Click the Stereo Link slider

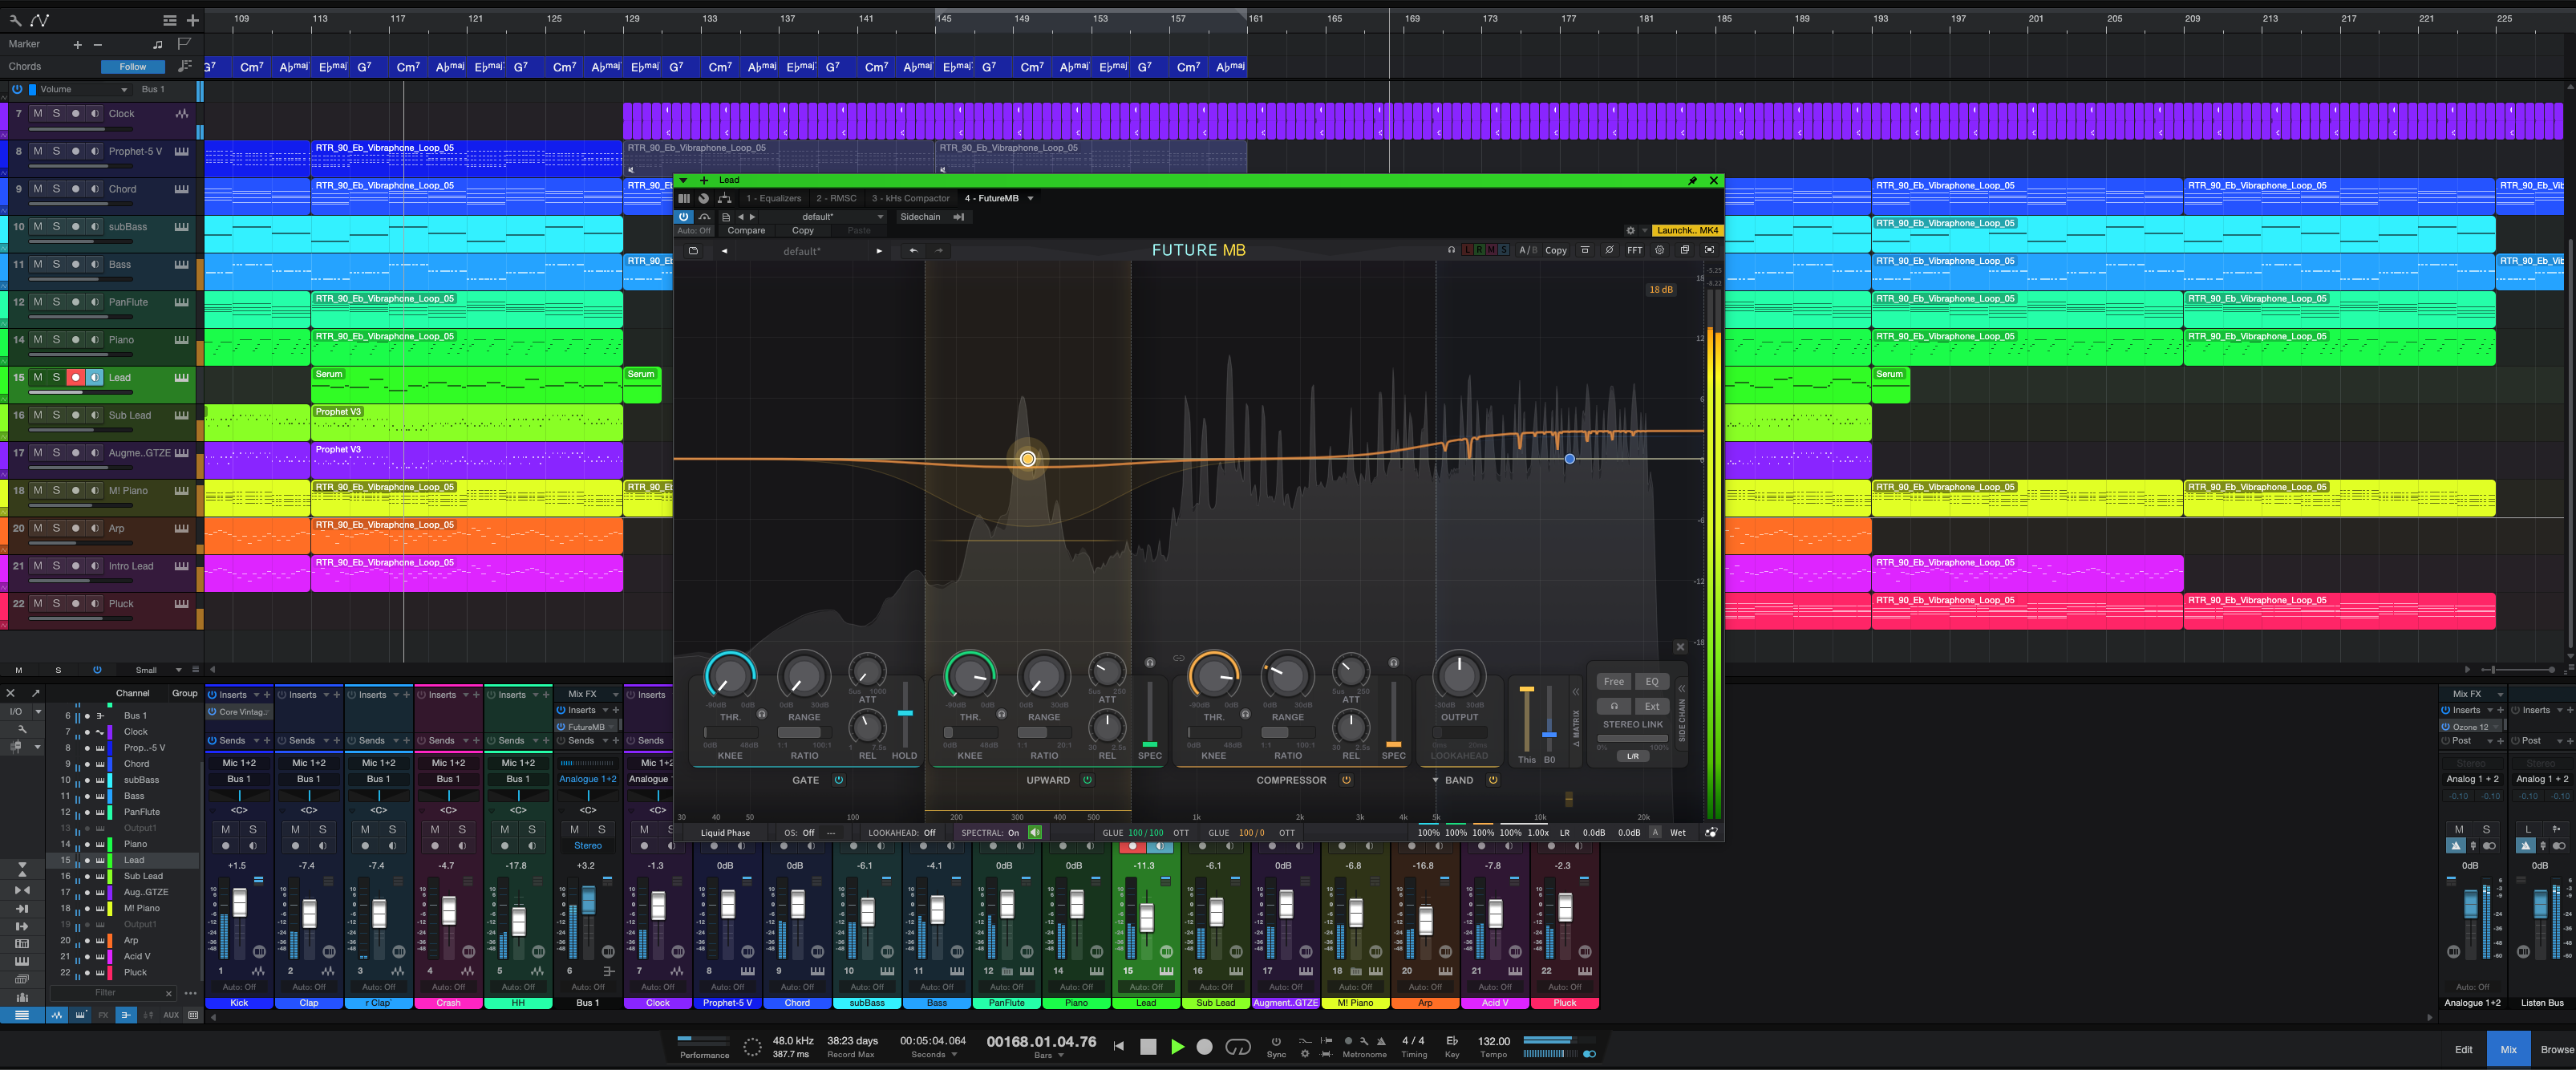1632,739
